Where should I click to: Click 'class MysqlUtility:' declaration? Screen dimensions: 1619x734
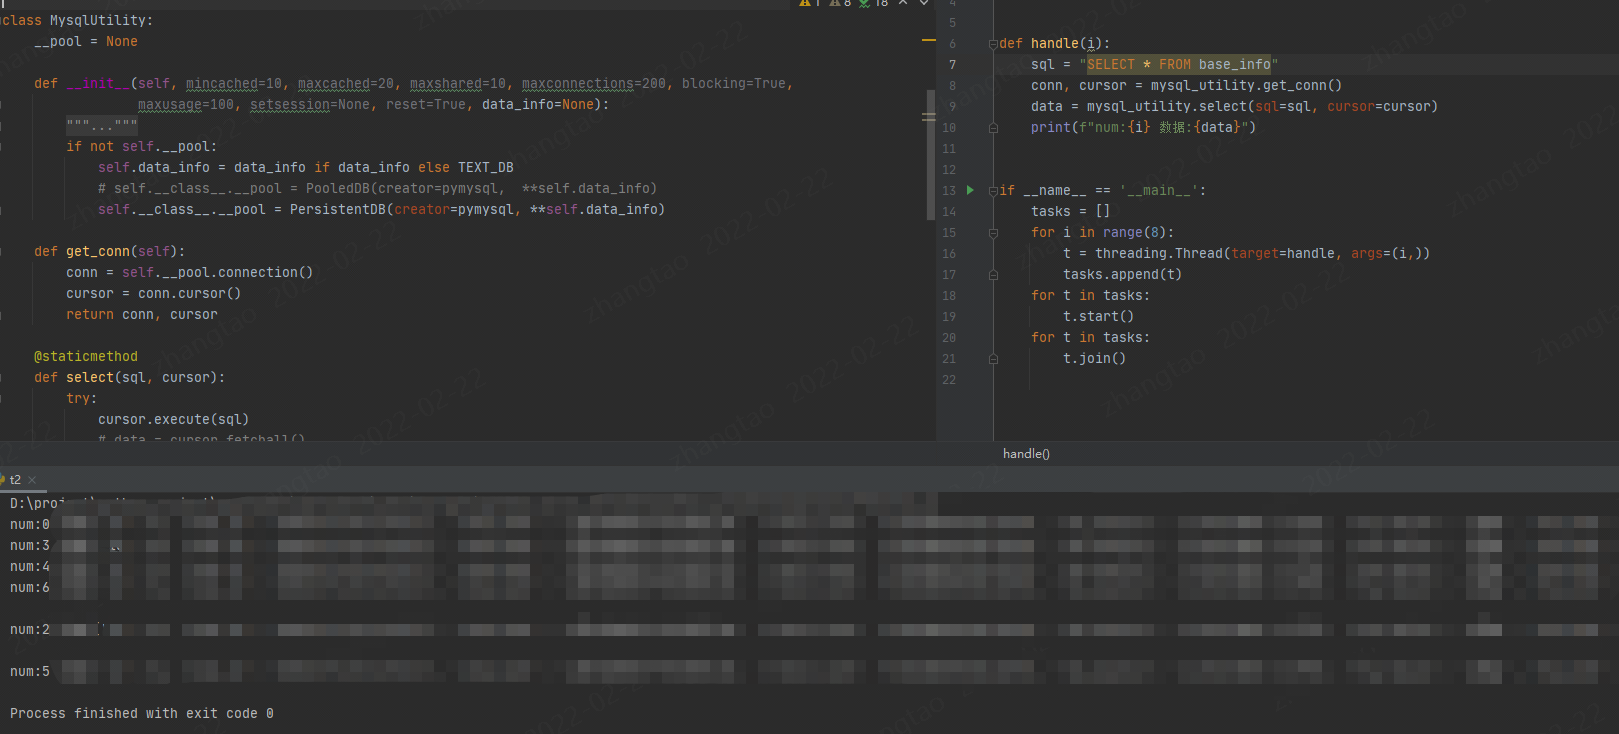click(78, 21)
